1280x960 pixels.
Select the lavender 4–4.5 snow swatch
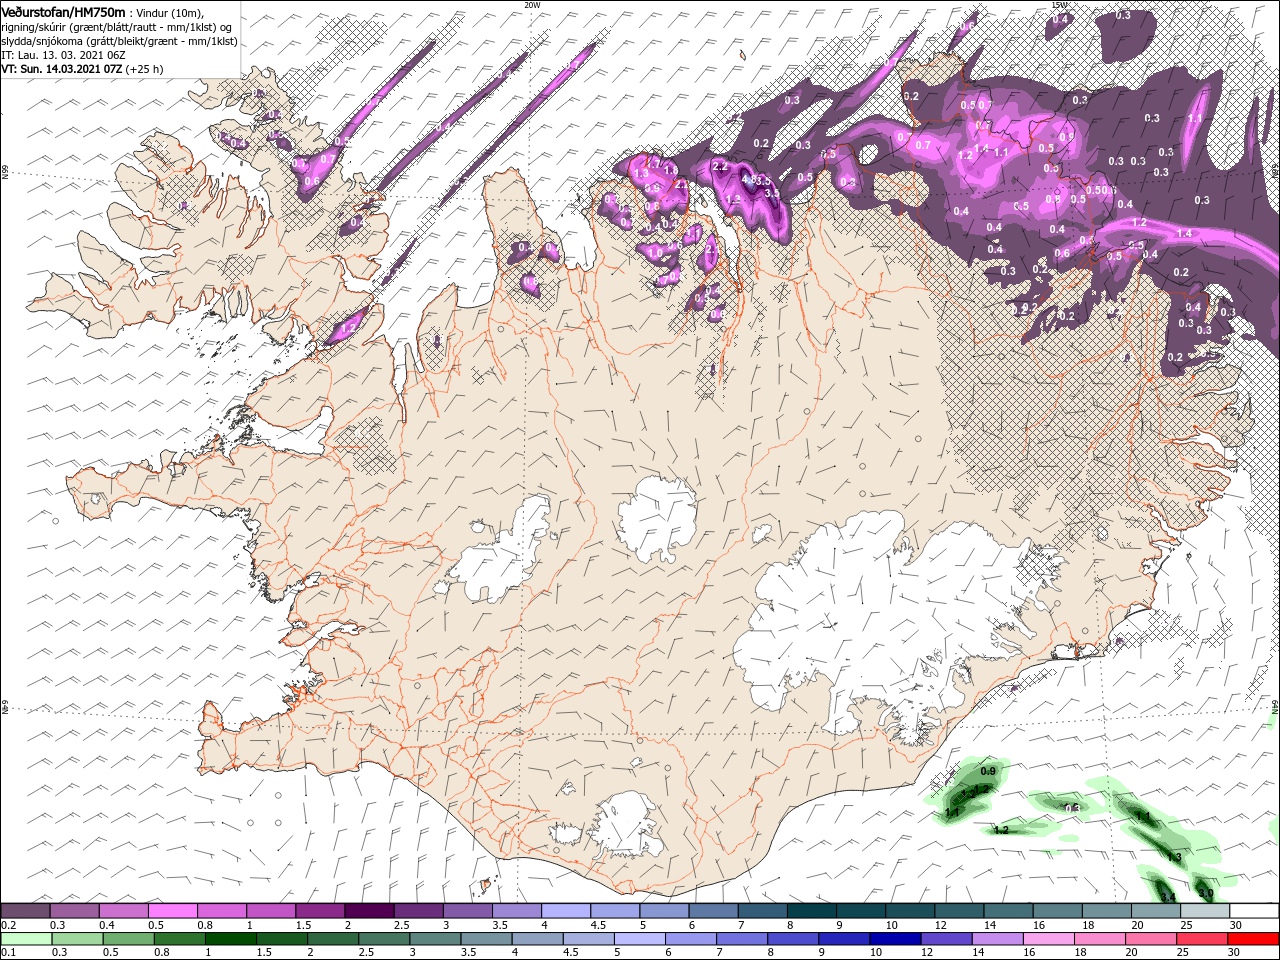click(566, 910)
